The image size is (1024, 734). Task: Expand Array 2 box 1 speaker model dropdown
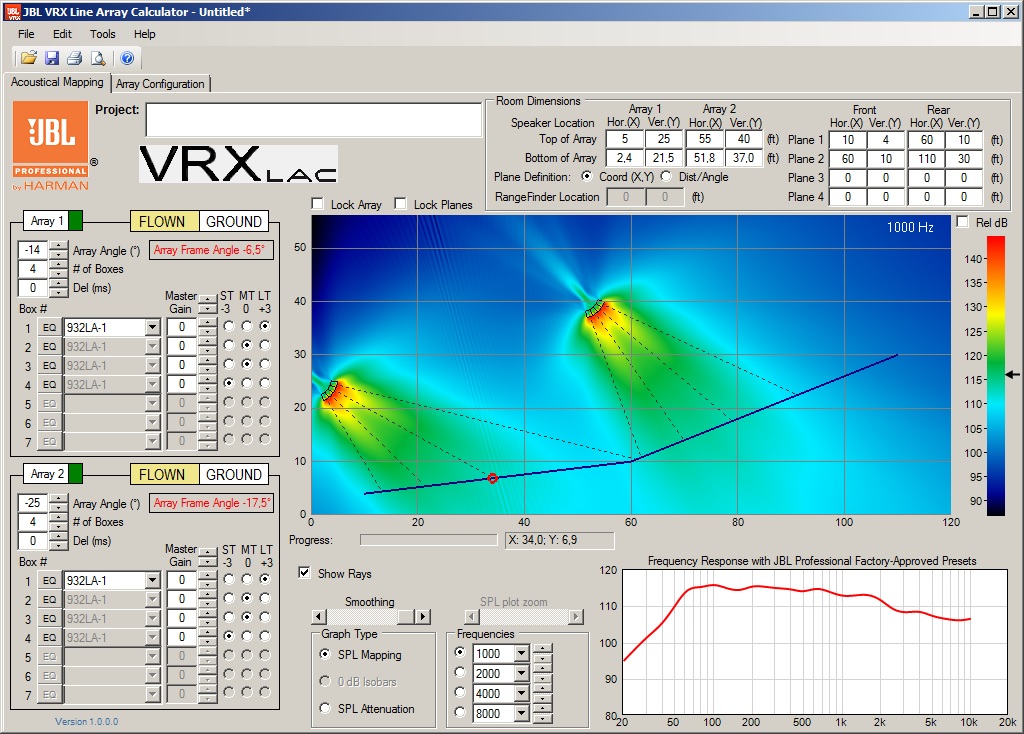(x=152, y=581)
